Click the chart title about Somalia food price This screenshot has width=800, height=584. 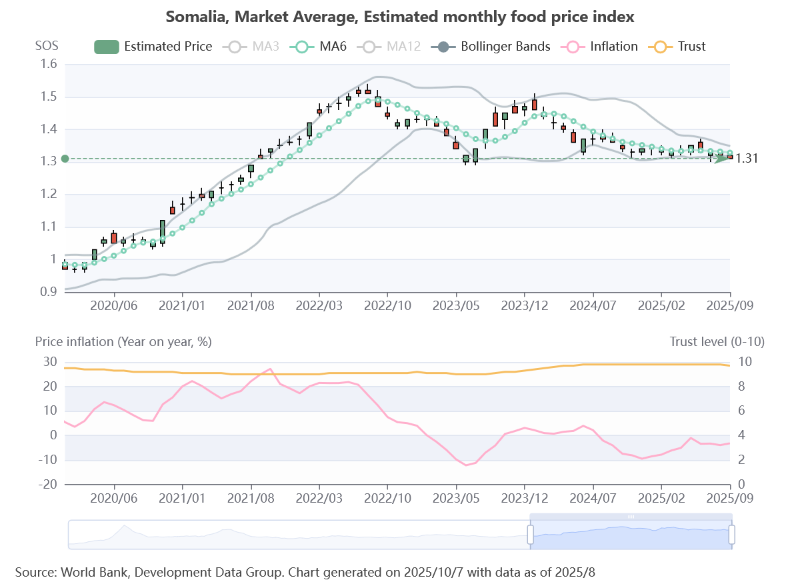click(x=400, y=17)
